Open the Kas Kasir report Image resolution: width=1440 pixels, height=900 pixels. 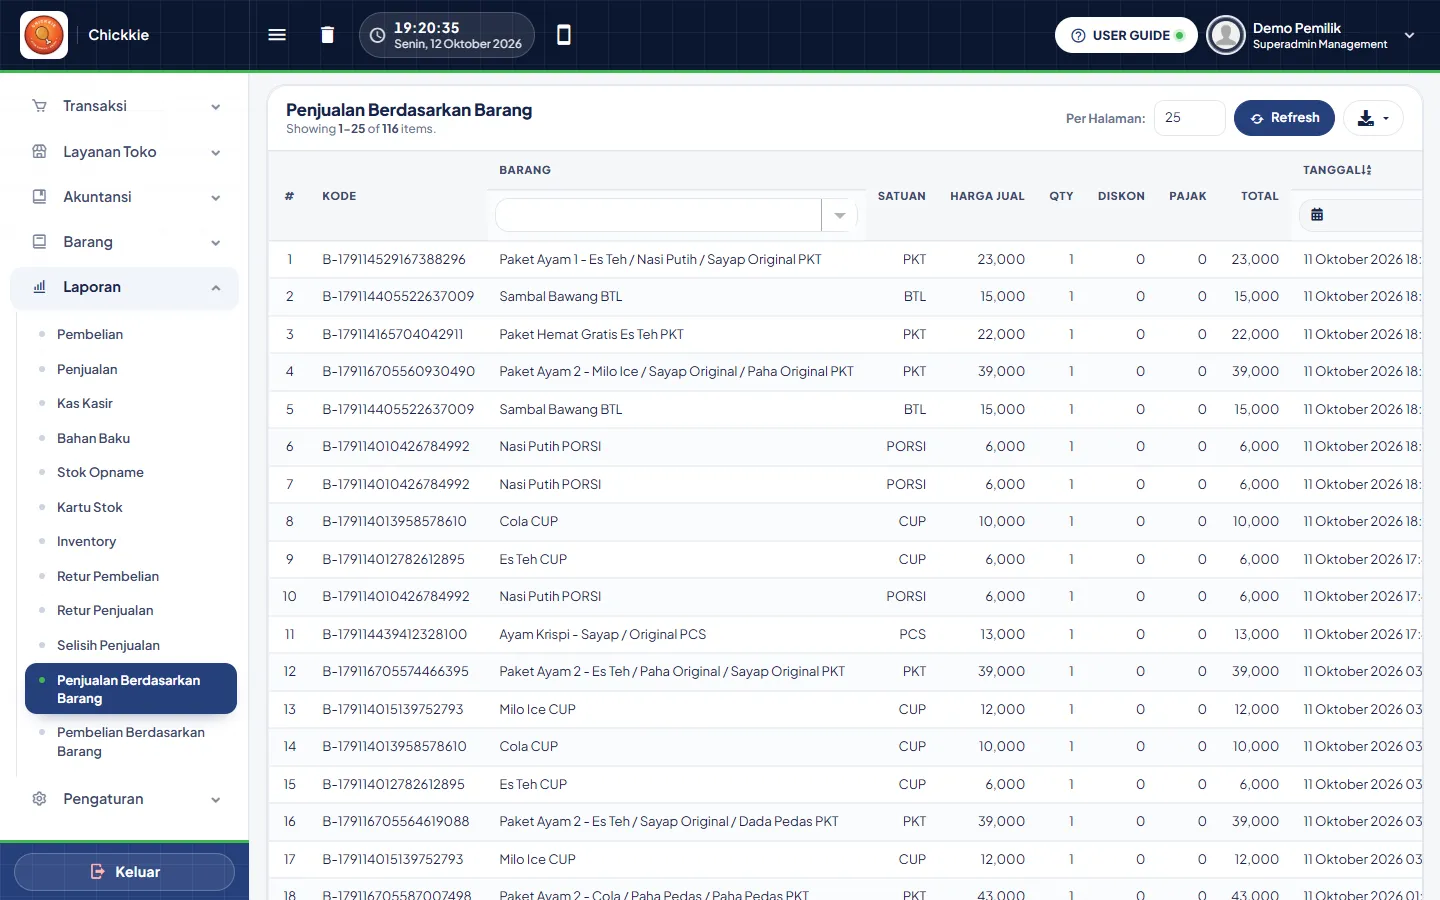point(85,403)
